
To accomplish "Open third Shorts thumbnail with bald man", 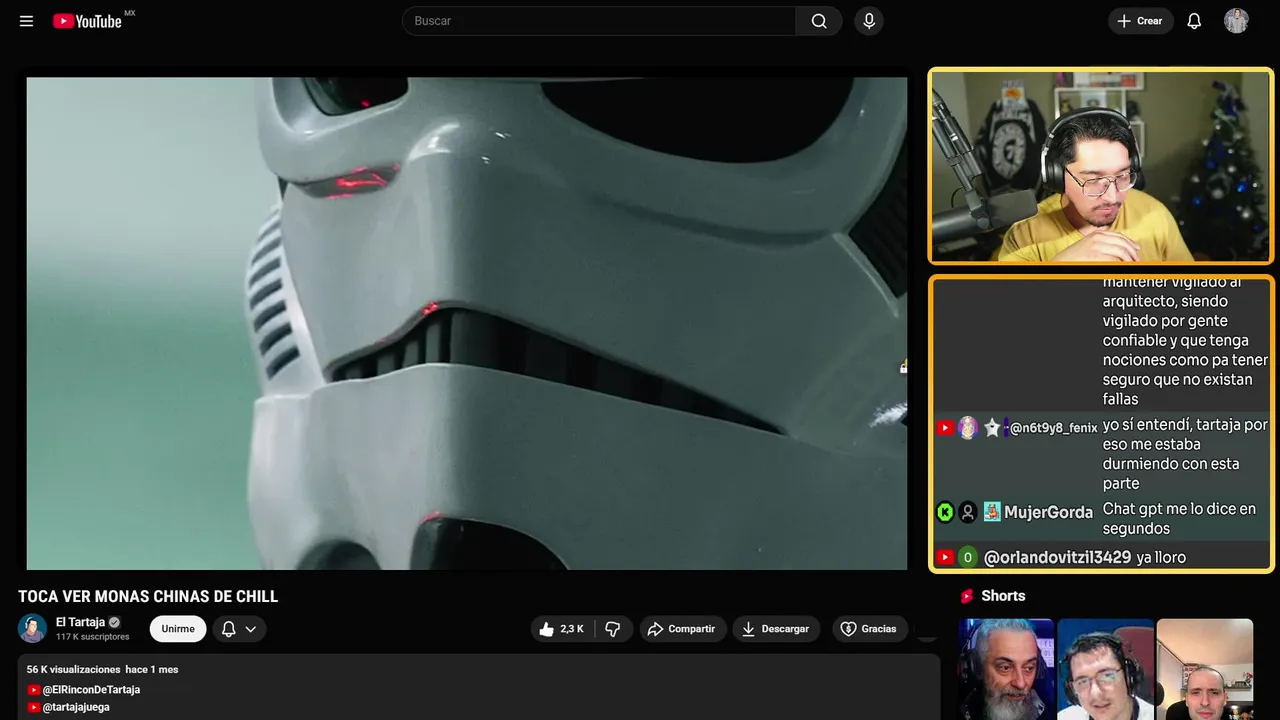I will (1204, 669).
